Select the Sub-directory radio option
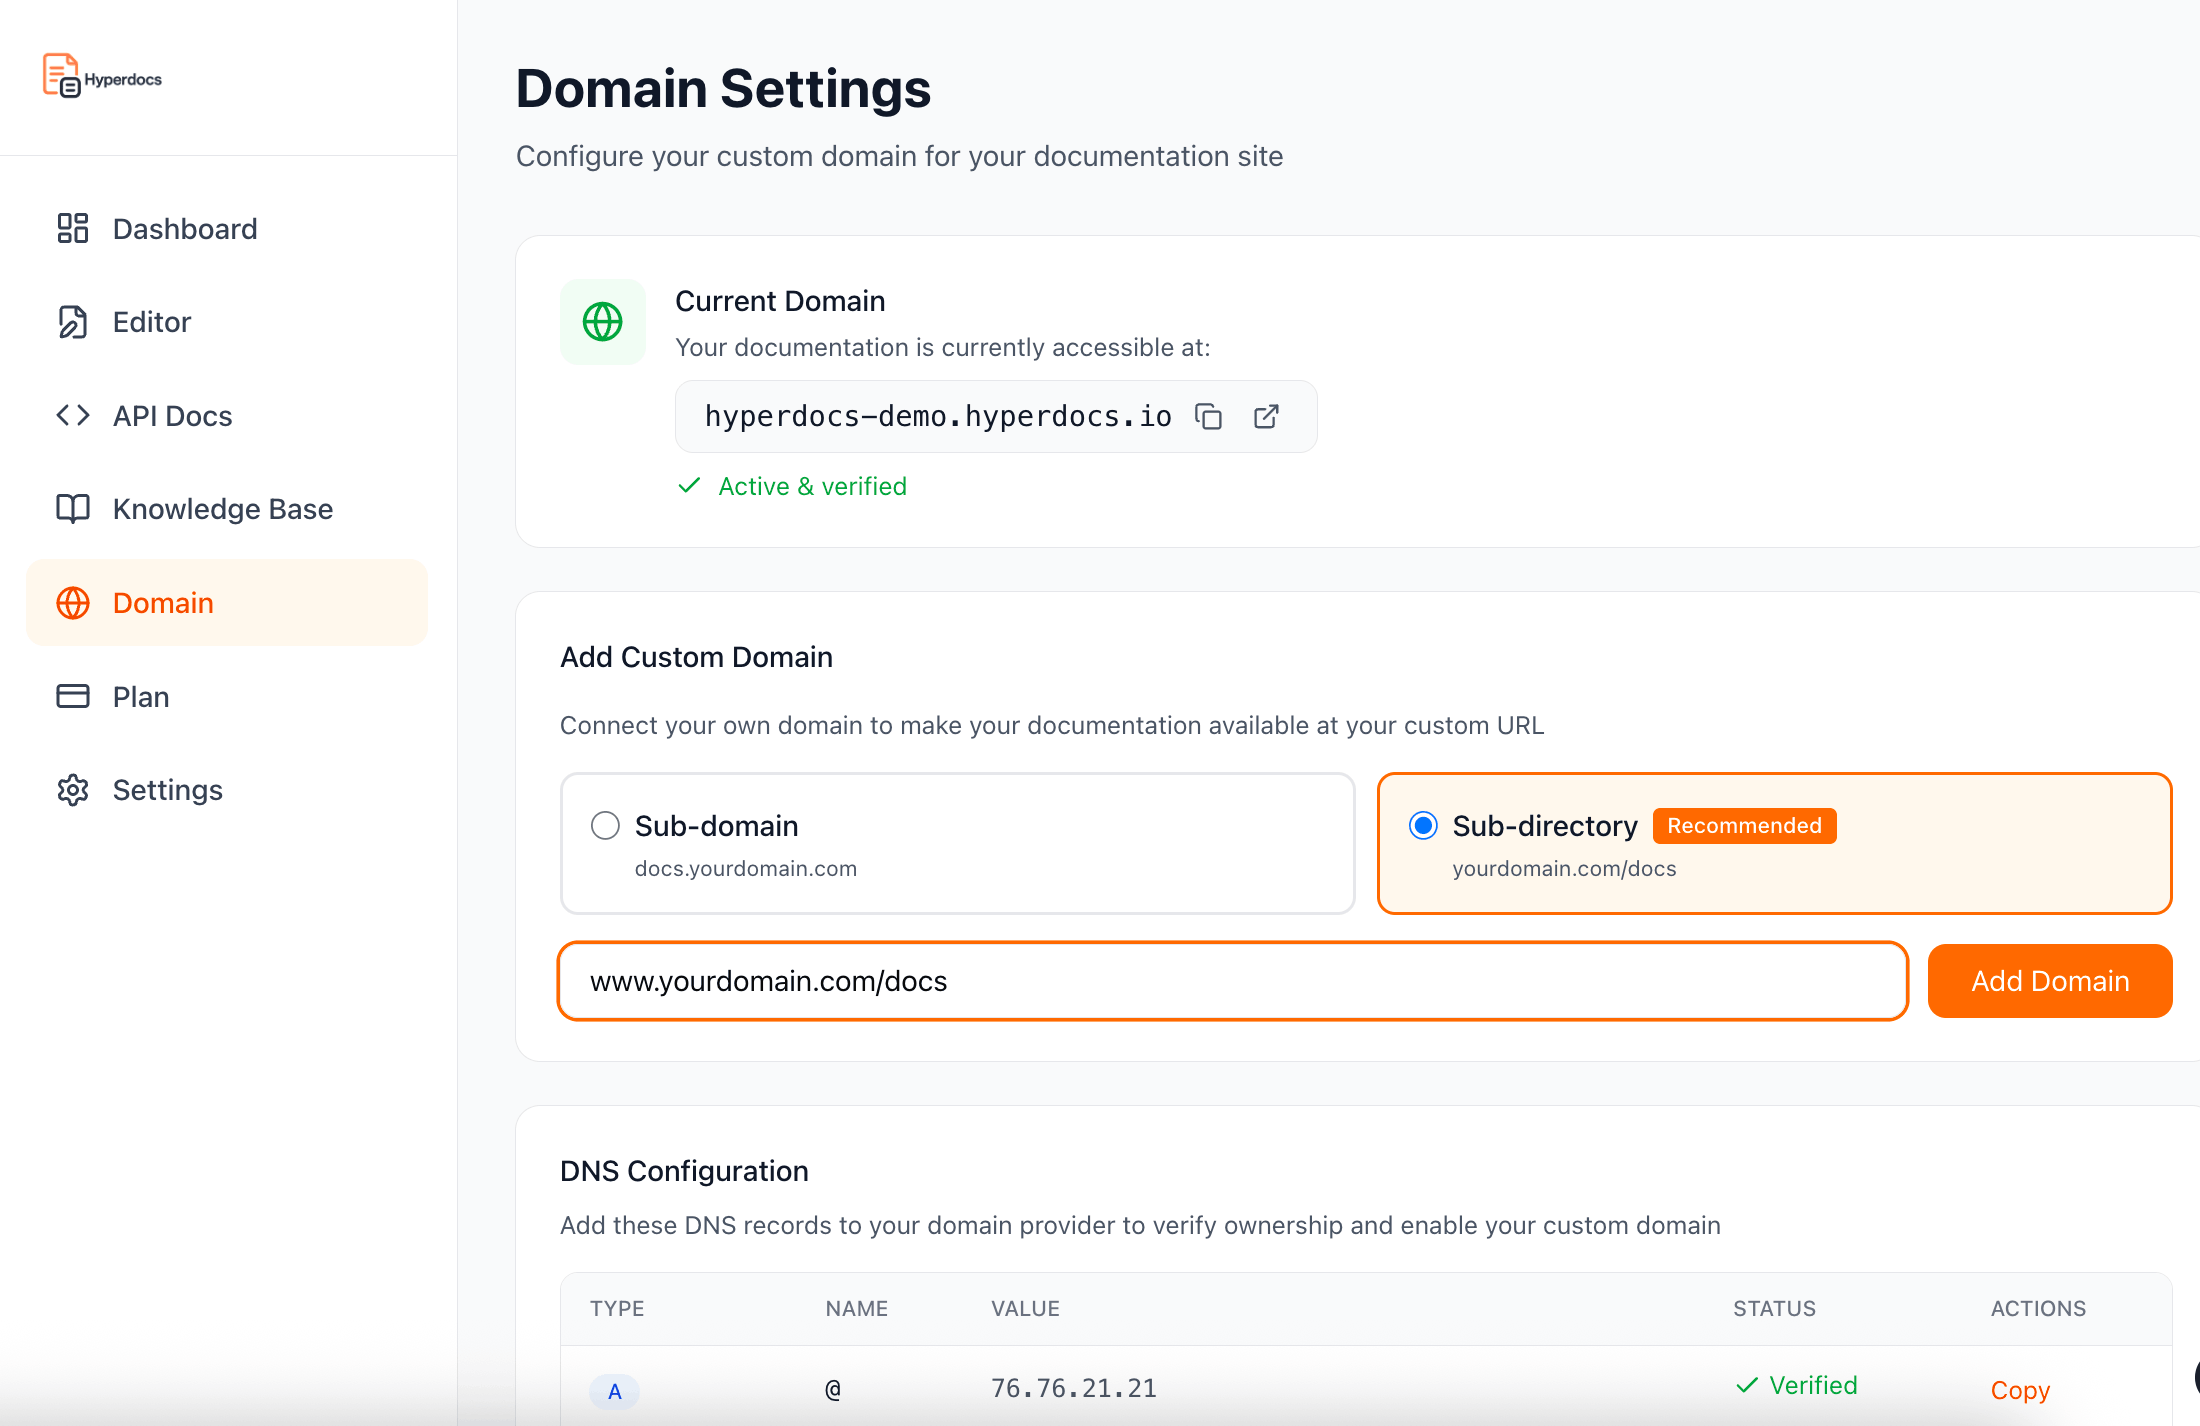Image resolution: width=2200 pixels, height=1426 pixels. 1423,826
